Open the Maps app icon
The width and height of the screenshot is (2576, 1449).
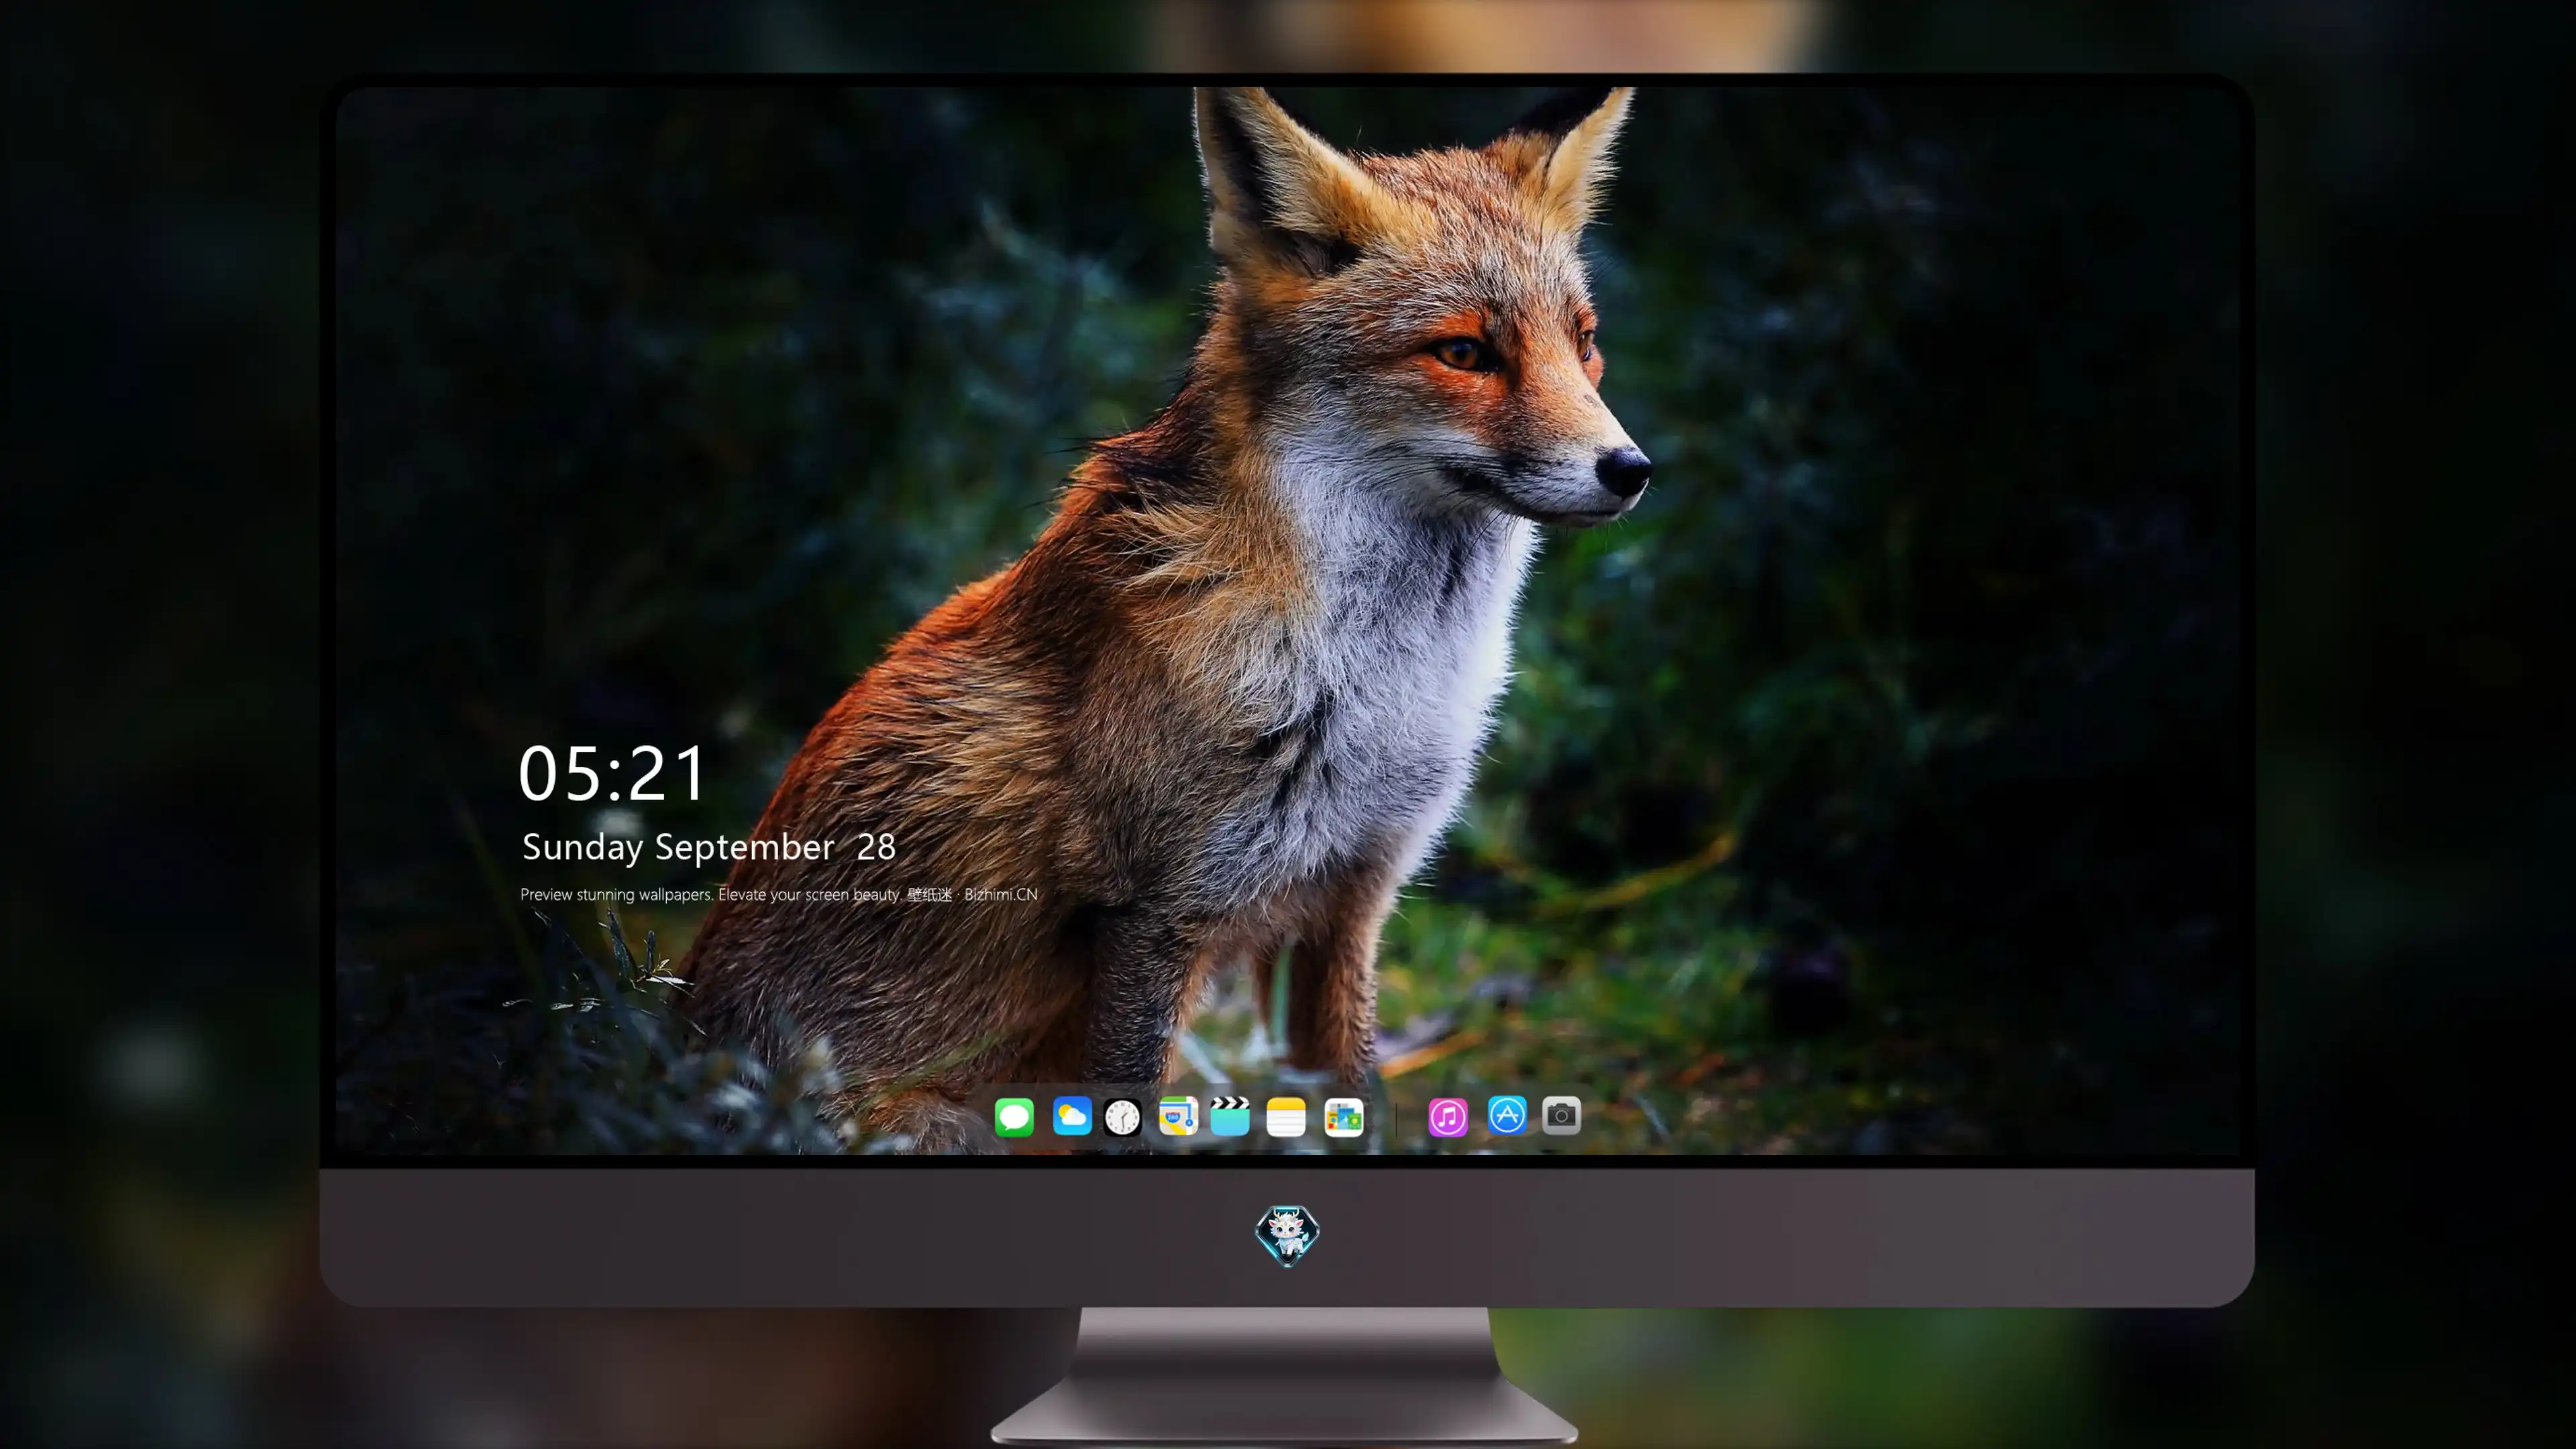[x=1178, y=1116]
